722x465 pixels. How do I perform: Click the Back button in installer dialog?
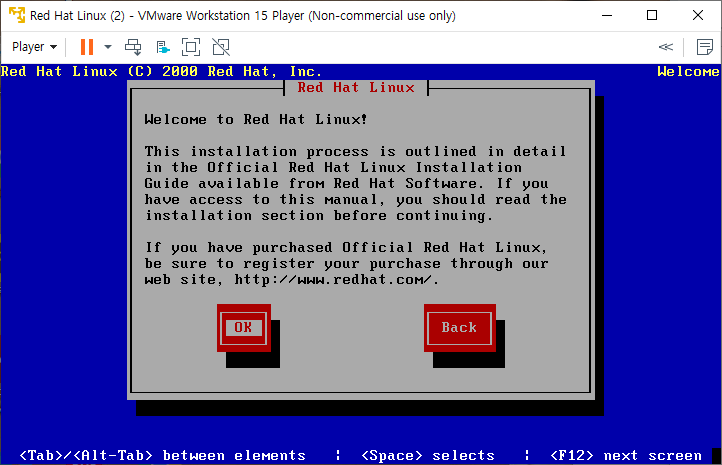tap(460, 328)
